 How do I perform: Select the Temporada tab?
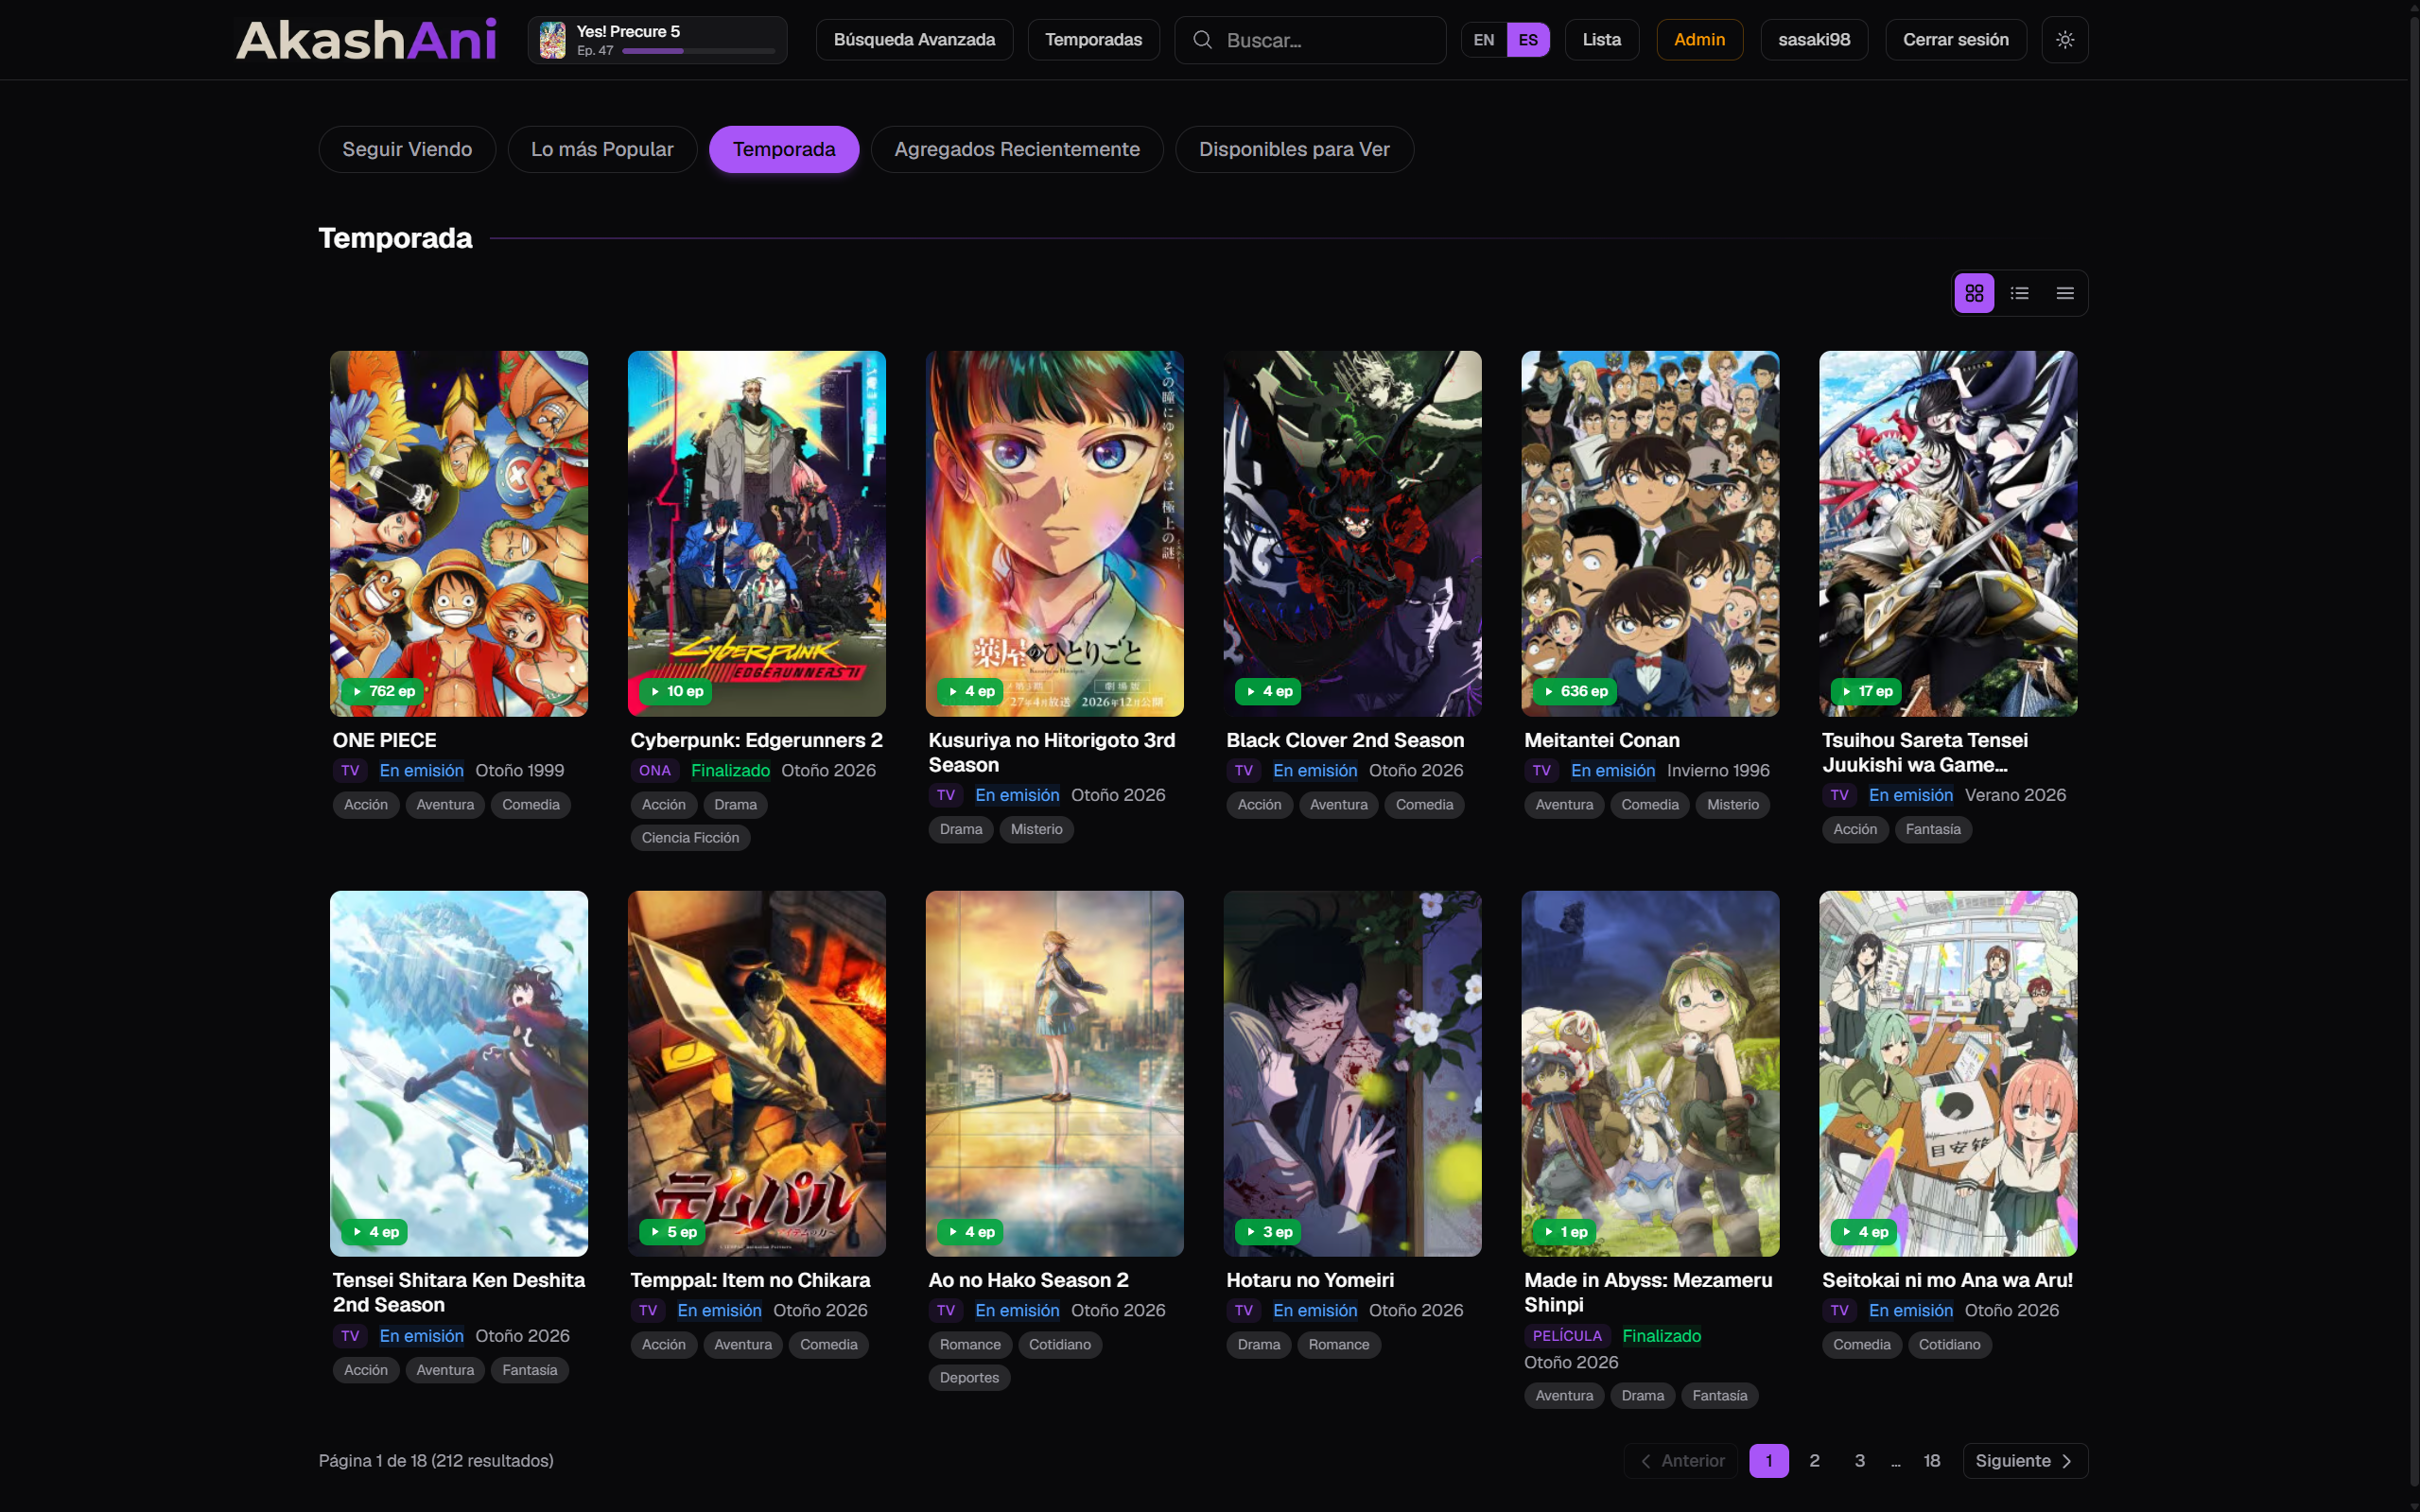click(784, 149)
